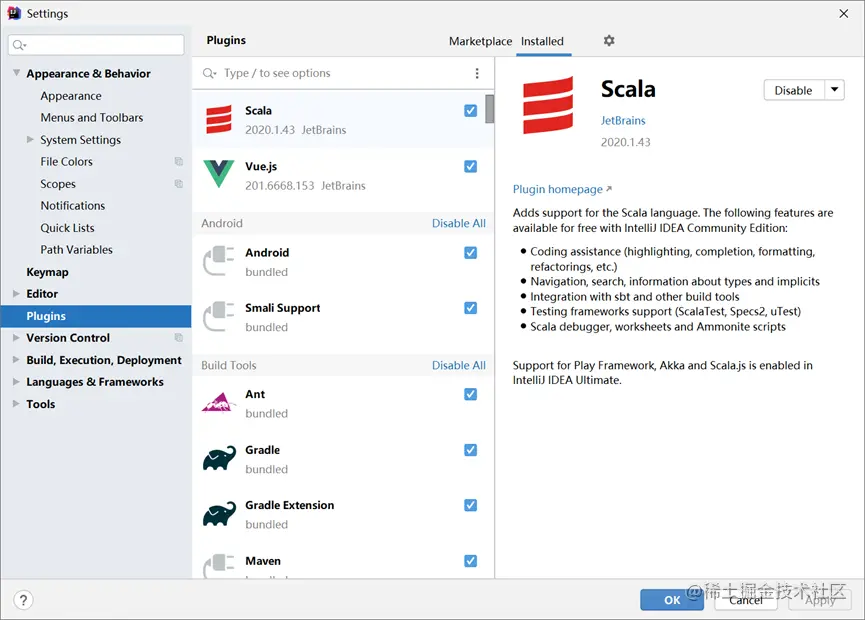
Task: Open the three-dot plugin search options
Action: pos(477,73)
